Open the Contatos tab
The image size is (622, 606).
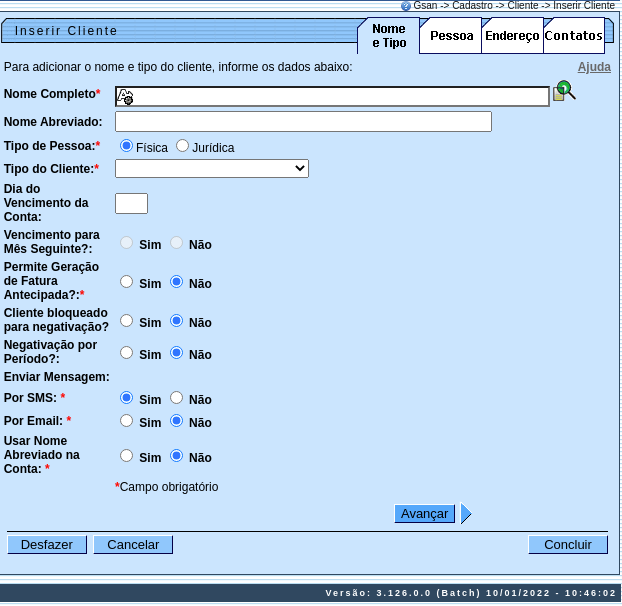[x=574, y=36]
